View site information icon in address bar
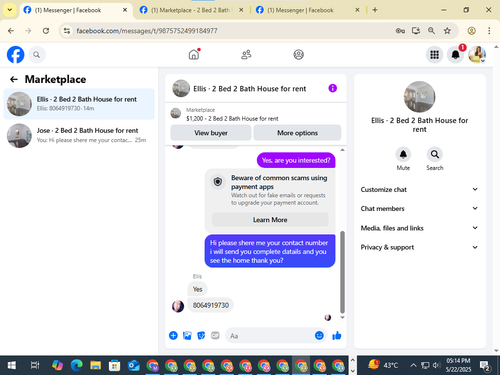 click(x=67, y=31)
